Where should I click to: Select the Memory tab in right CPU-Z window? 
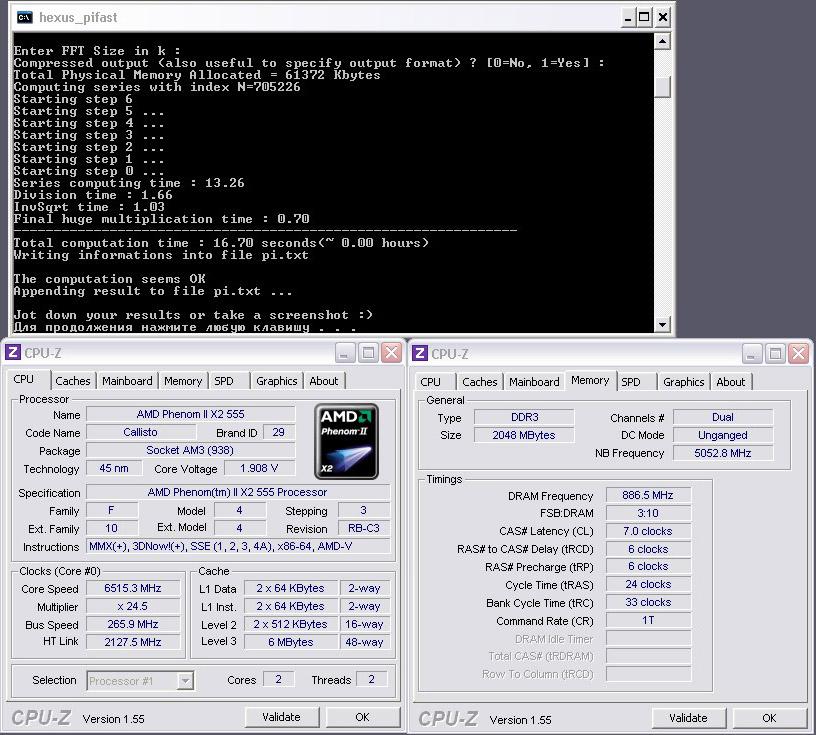coord(590,381)
